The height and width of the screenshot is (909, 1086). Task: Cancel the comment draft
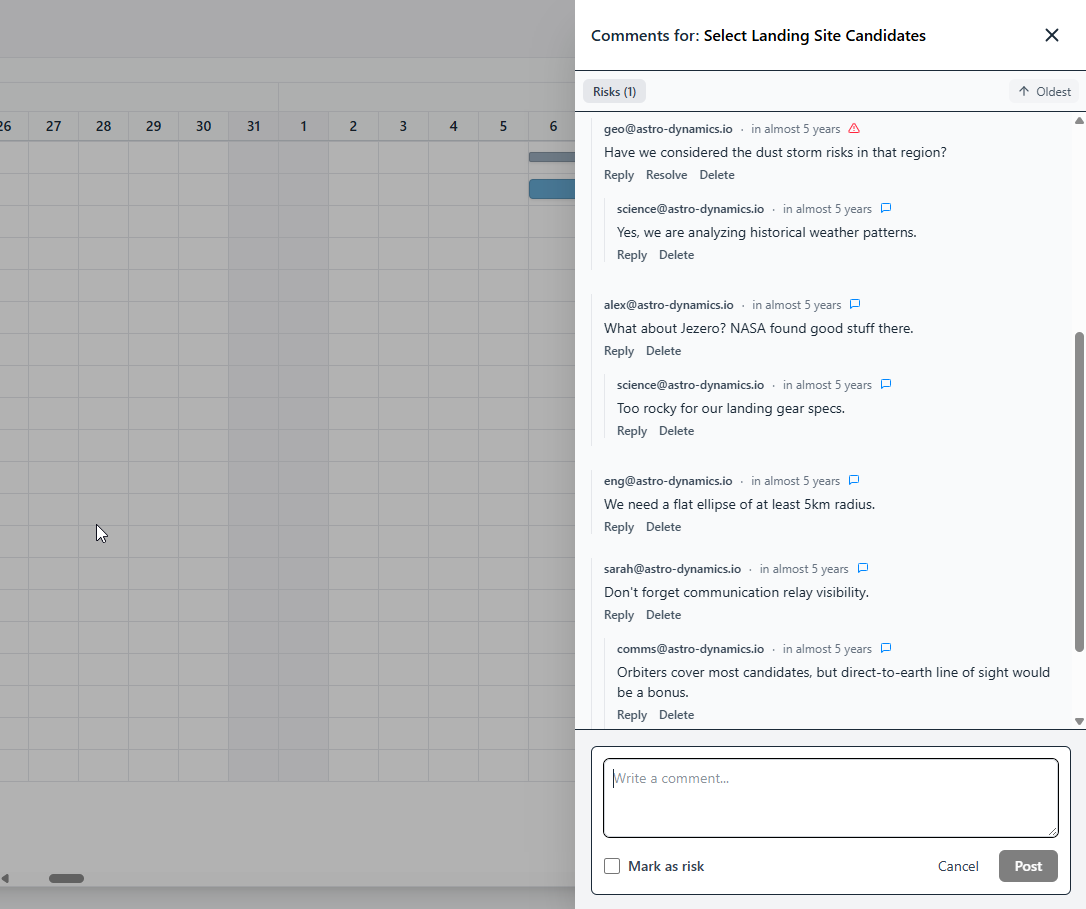pos(958,866)
